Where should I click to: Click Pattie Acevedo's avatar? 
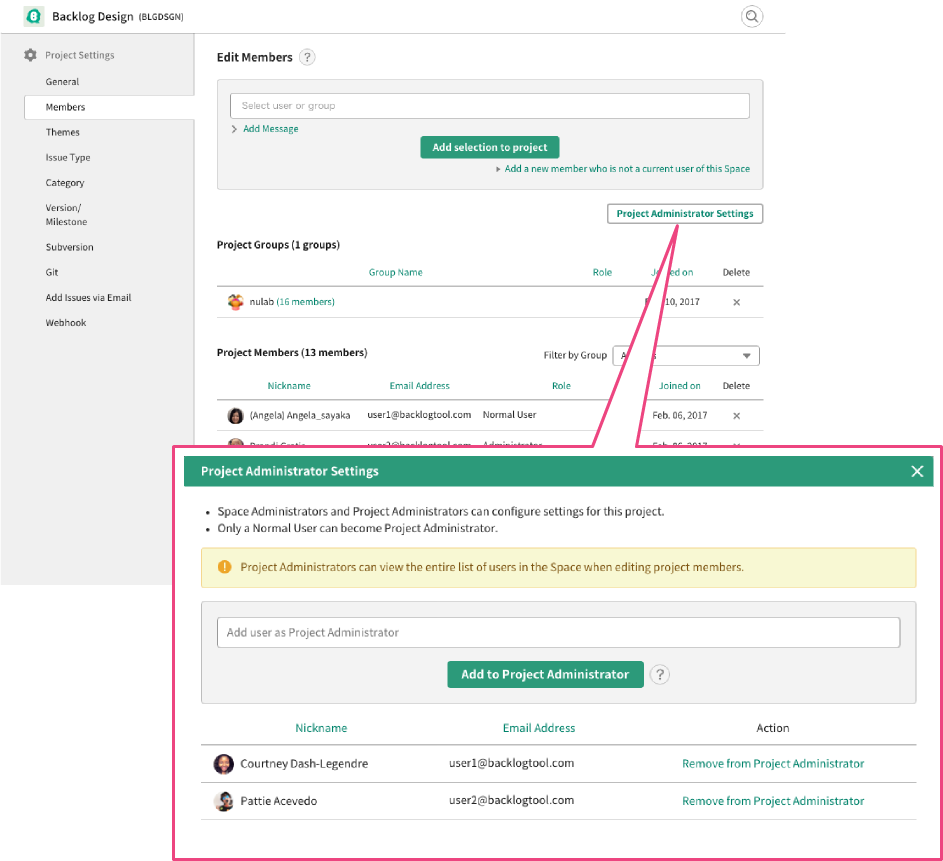pyautogui.click(x=224, y=801)
